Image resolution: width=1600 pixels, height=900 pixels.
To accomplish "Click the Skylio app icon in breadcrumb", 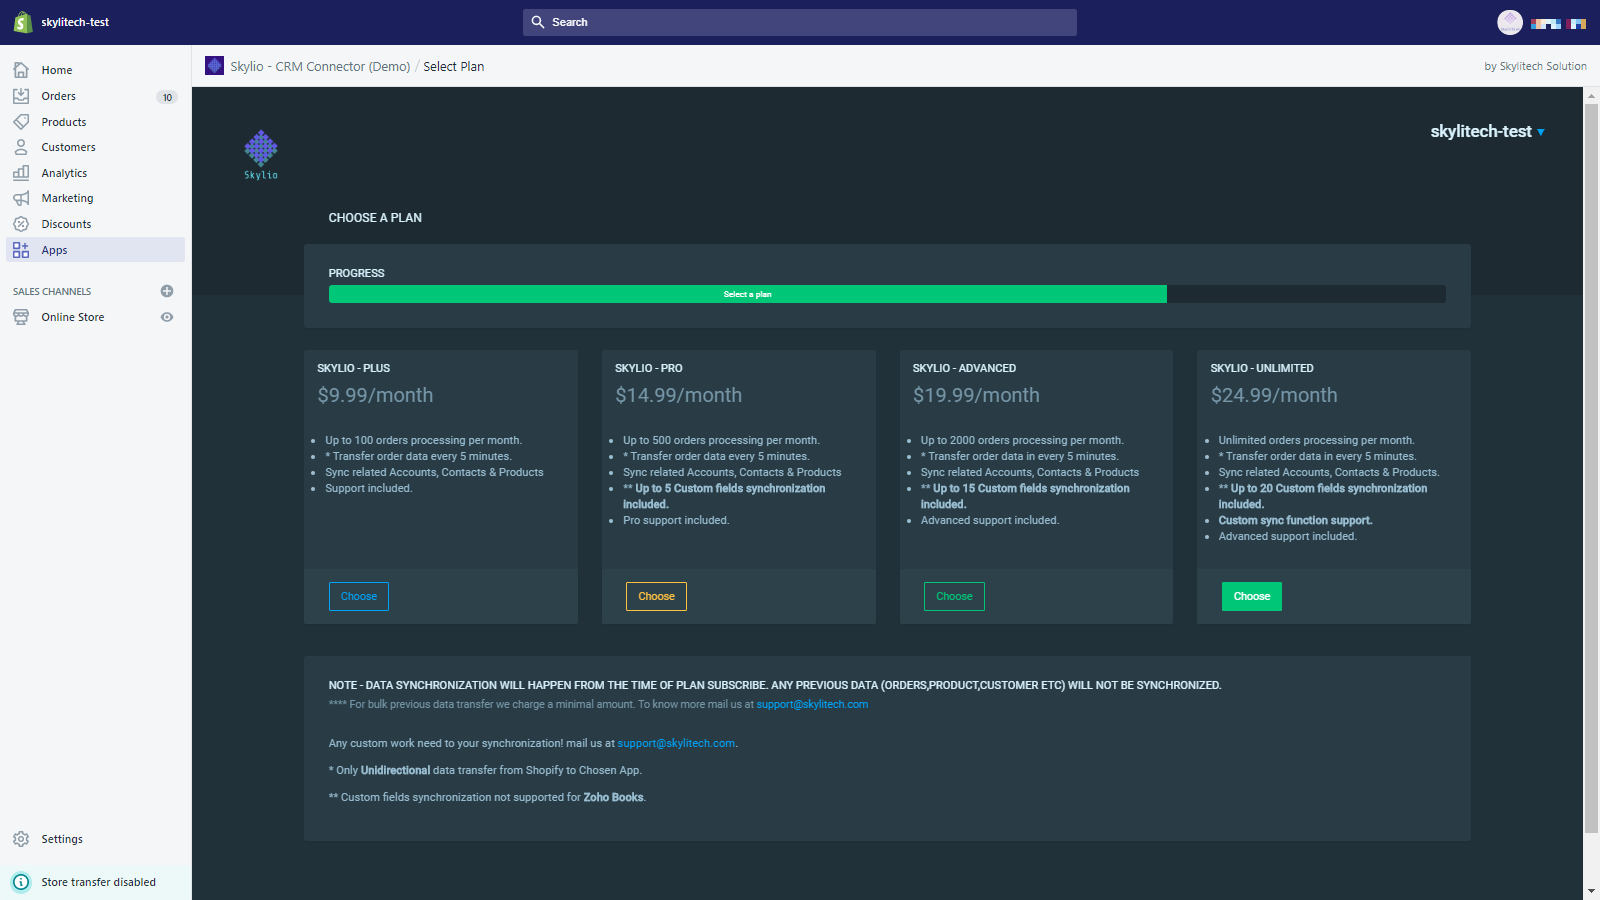I will pos(214,66).
